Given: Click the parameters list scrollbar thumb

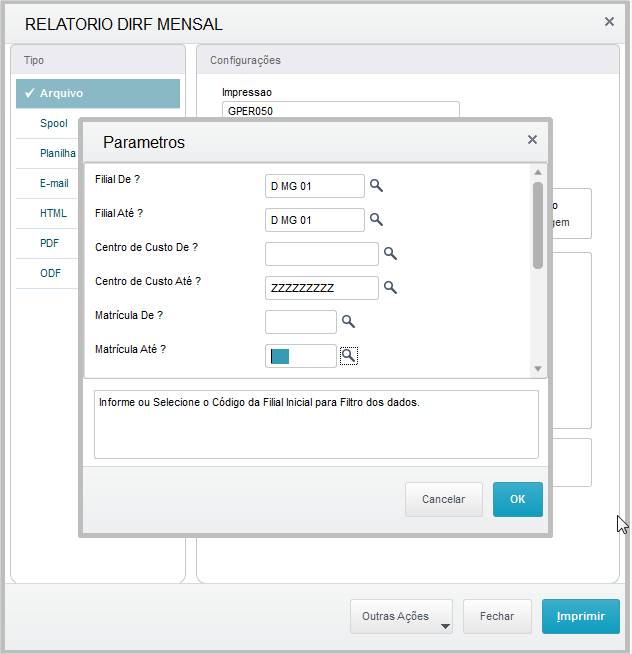Looking at the screenshot, I should click(538, 226).
